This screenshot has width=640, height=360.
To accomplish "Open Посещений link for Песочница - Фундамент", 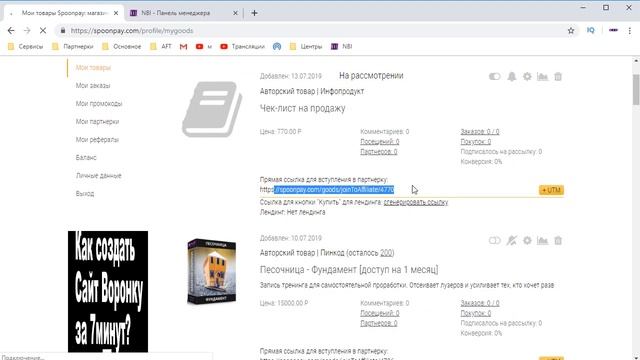I will pyautogui.click(x=380, y=313).
